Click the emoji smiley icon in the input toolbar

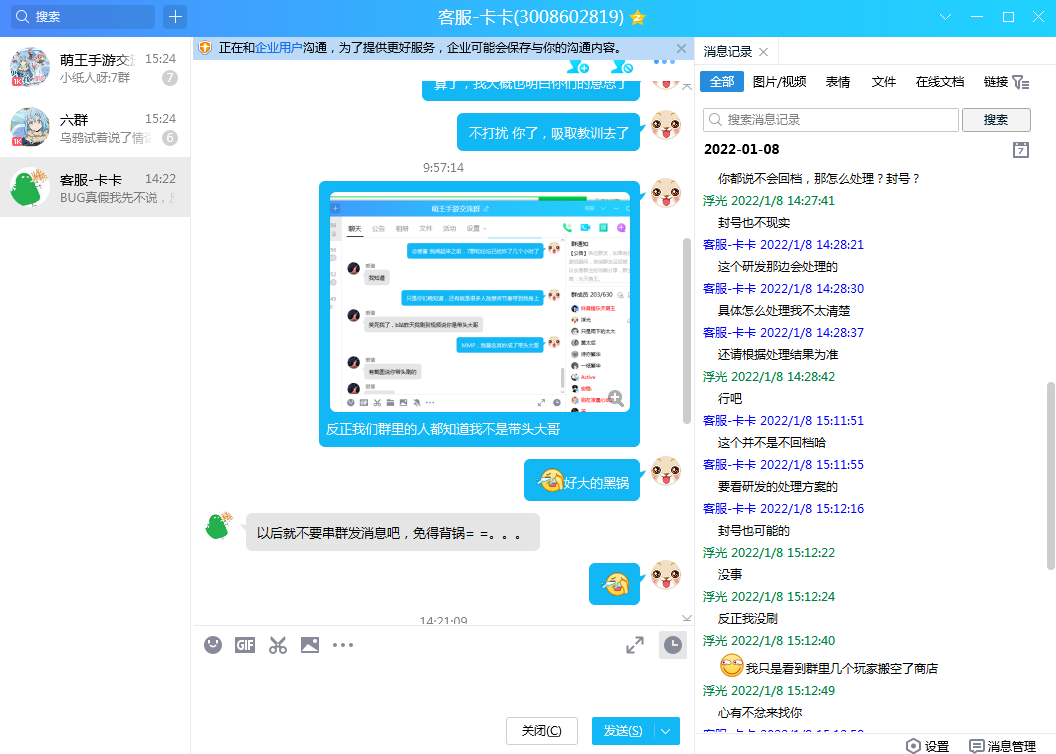(213, 645)
